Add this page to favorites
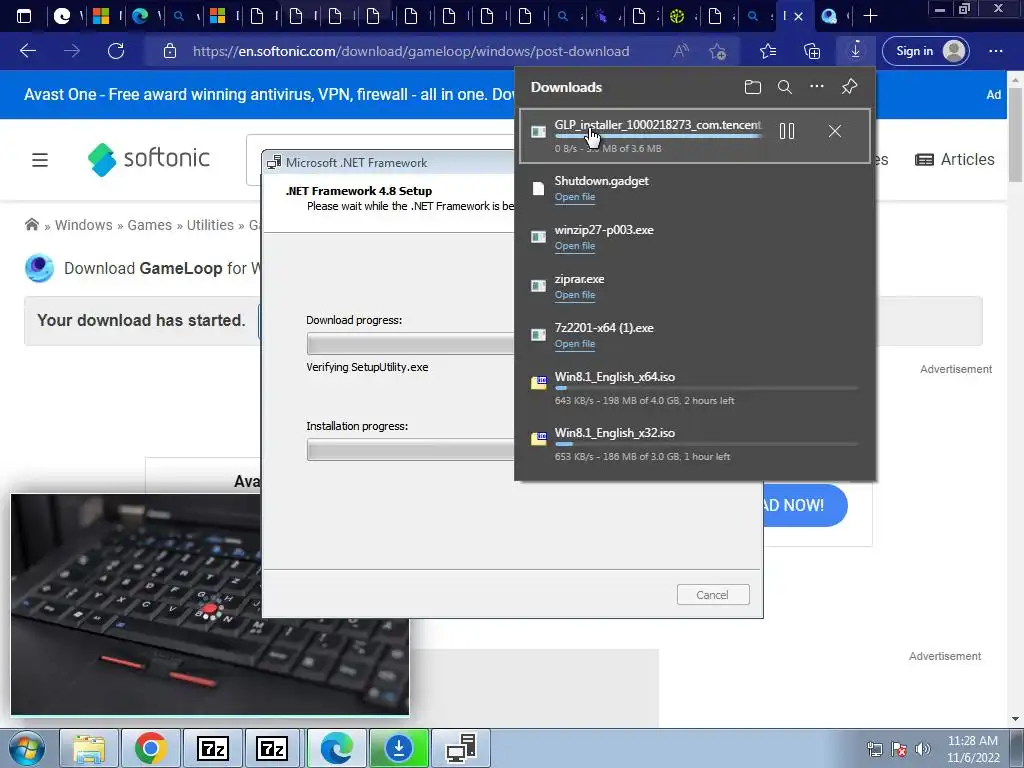The width and height of the screenshot is (1024, 768). coord(718,51)
